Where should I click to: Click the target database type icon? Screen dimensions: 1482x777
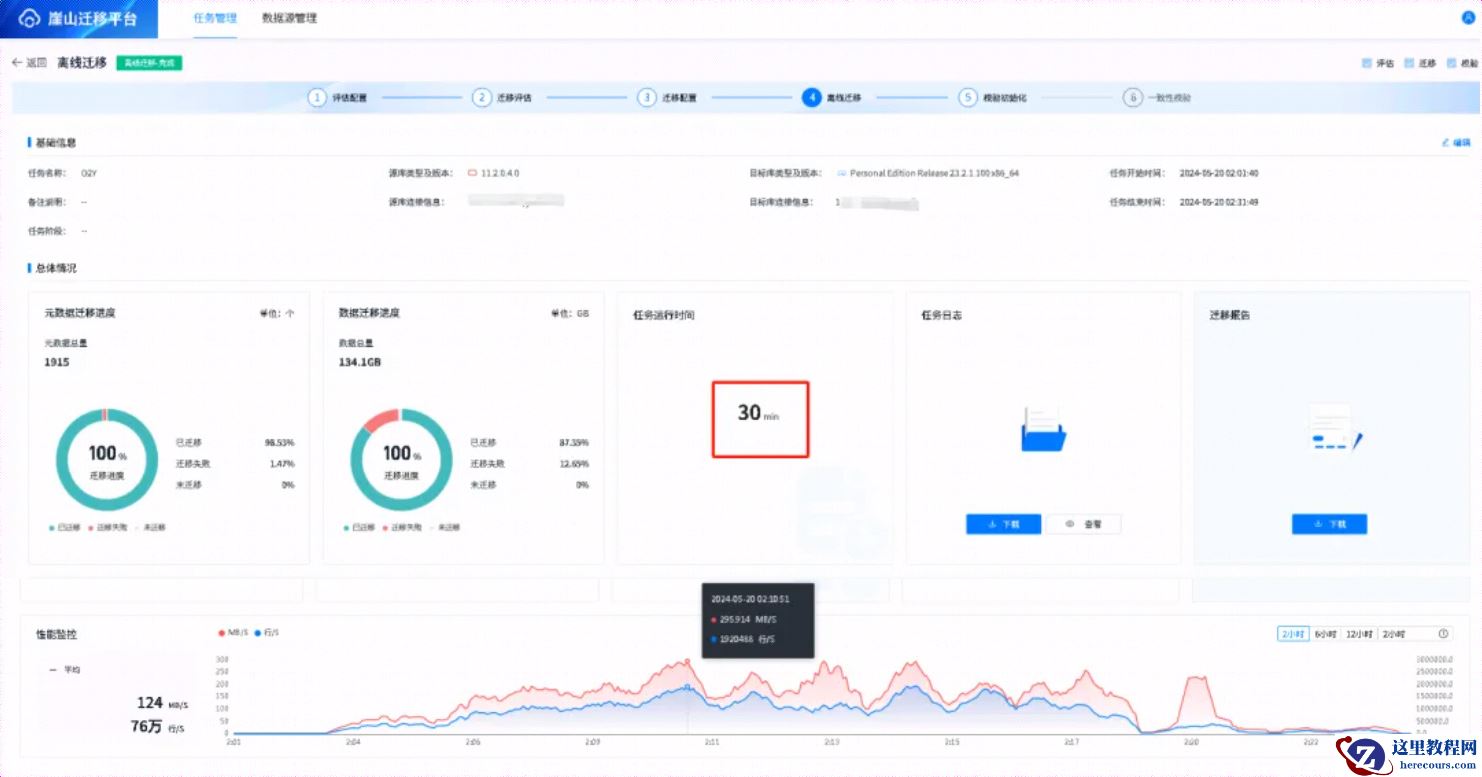[x=842, y=173]
